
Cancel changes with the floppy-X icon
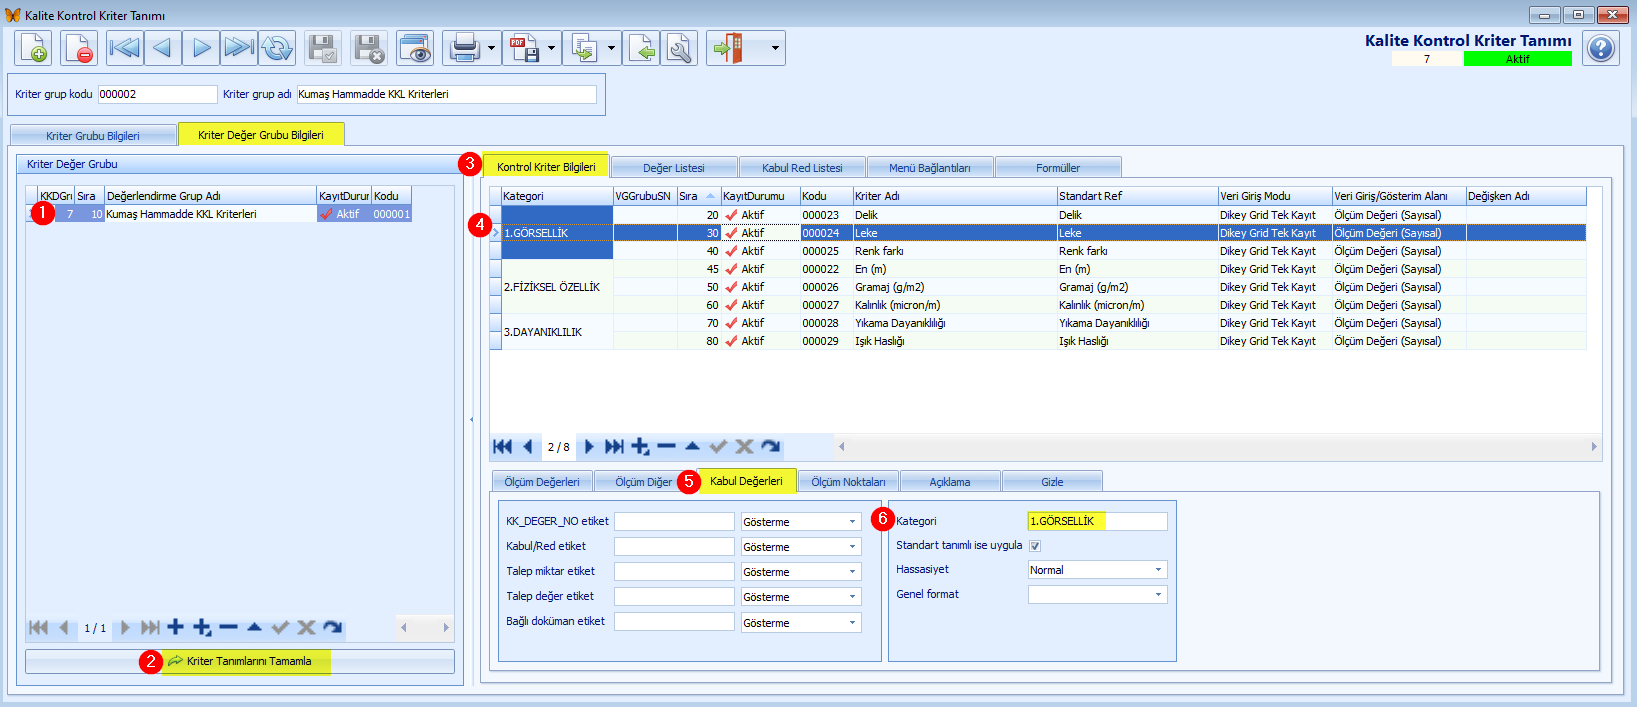coord(369,48)
